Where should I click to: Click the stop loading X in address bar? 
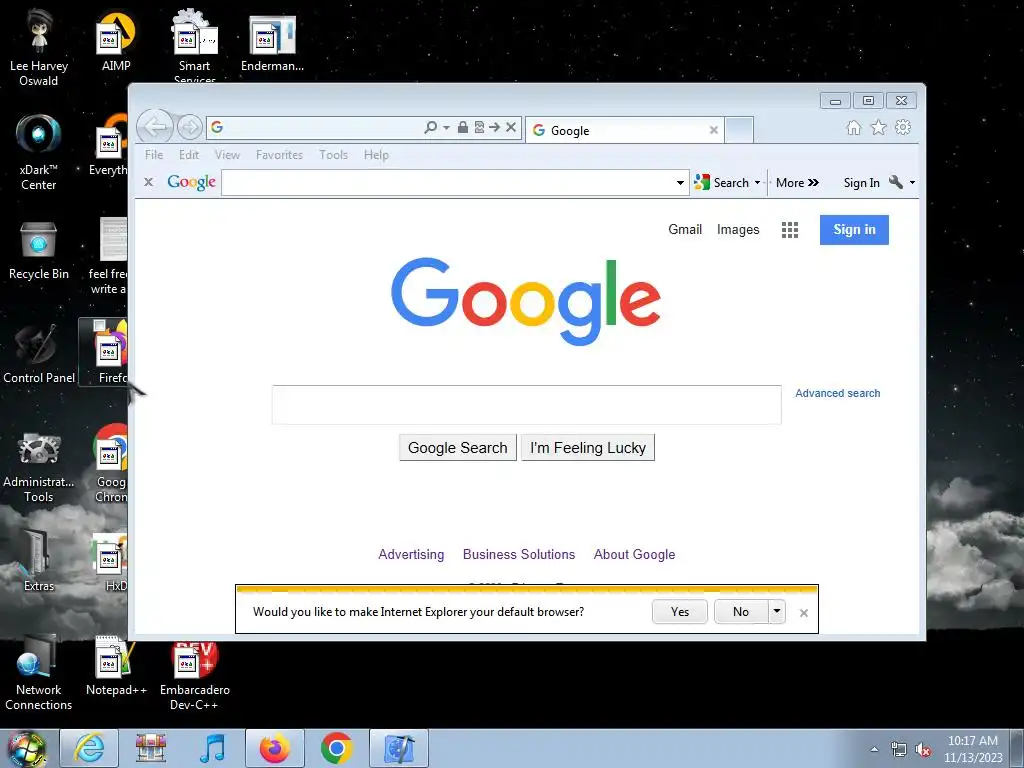pos(511,127)
